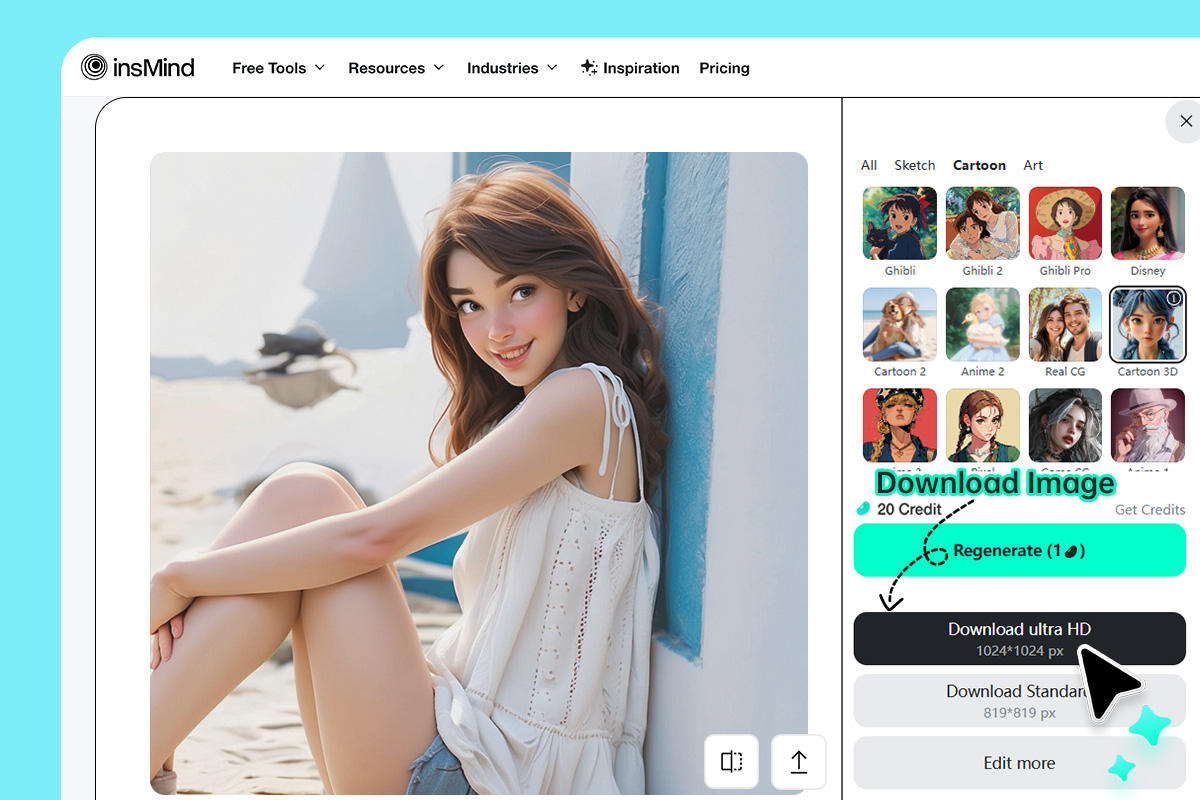This screenshot has height=800, width=1200.
Task: Choose the Ghibli style thumbnail
Action: click(x=900, y=223)
